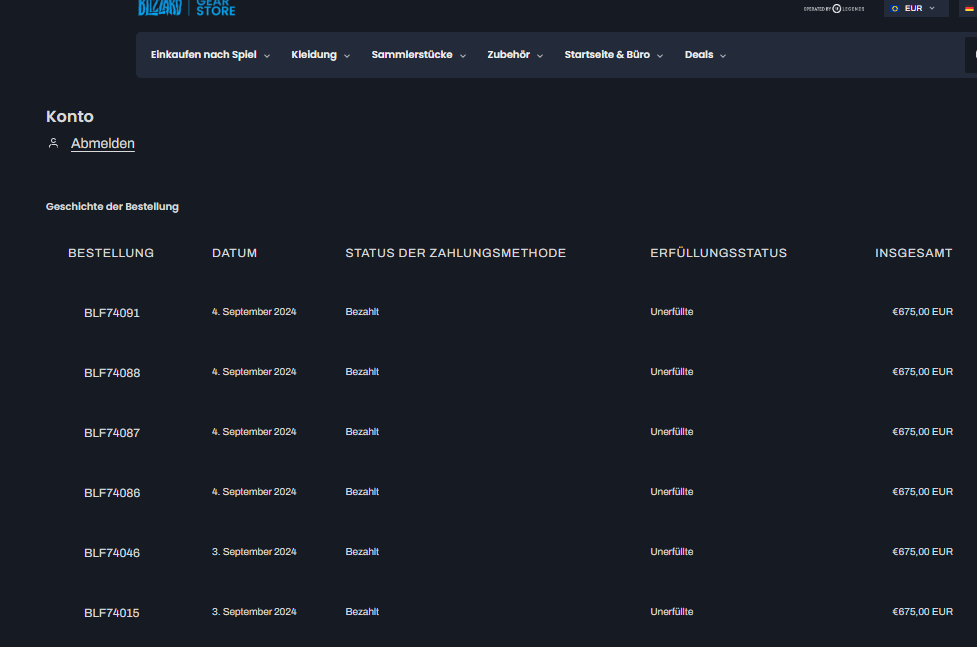Expand the Sammlerstücke menu
The height and width of the screenshot is (647, 977).
point(419,55)
